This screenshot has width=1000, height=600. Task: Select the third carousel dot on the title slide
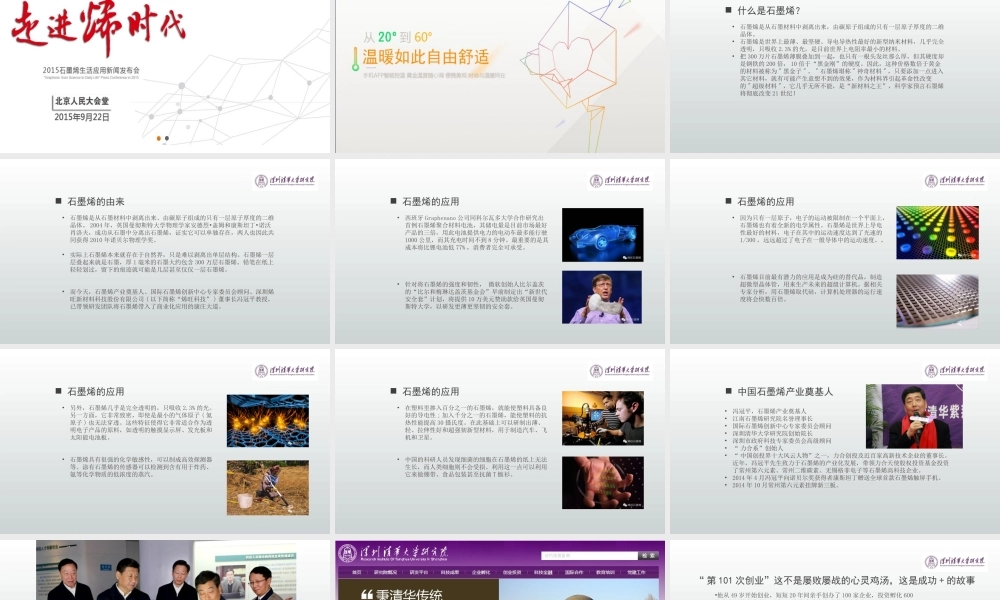click(176, 138)
